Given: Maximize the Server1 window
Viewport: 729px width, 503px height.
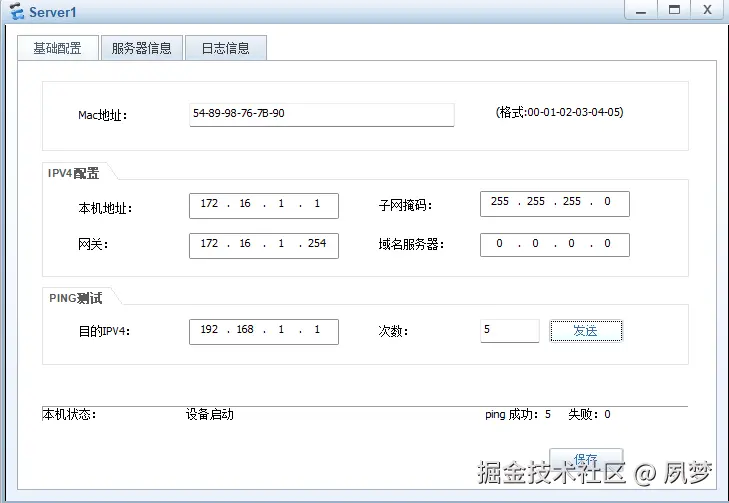Looking at the screenshot, I should pyautogui.click(x=674, y=10).
